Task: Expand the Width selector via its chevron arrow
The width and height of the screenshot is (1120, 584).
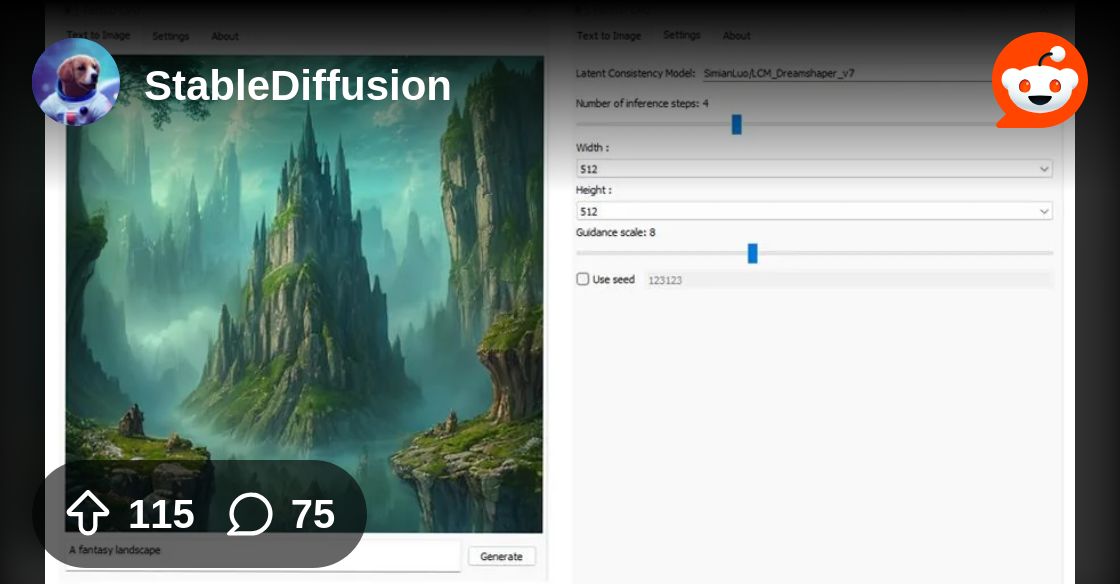Action: point(1045,169)
